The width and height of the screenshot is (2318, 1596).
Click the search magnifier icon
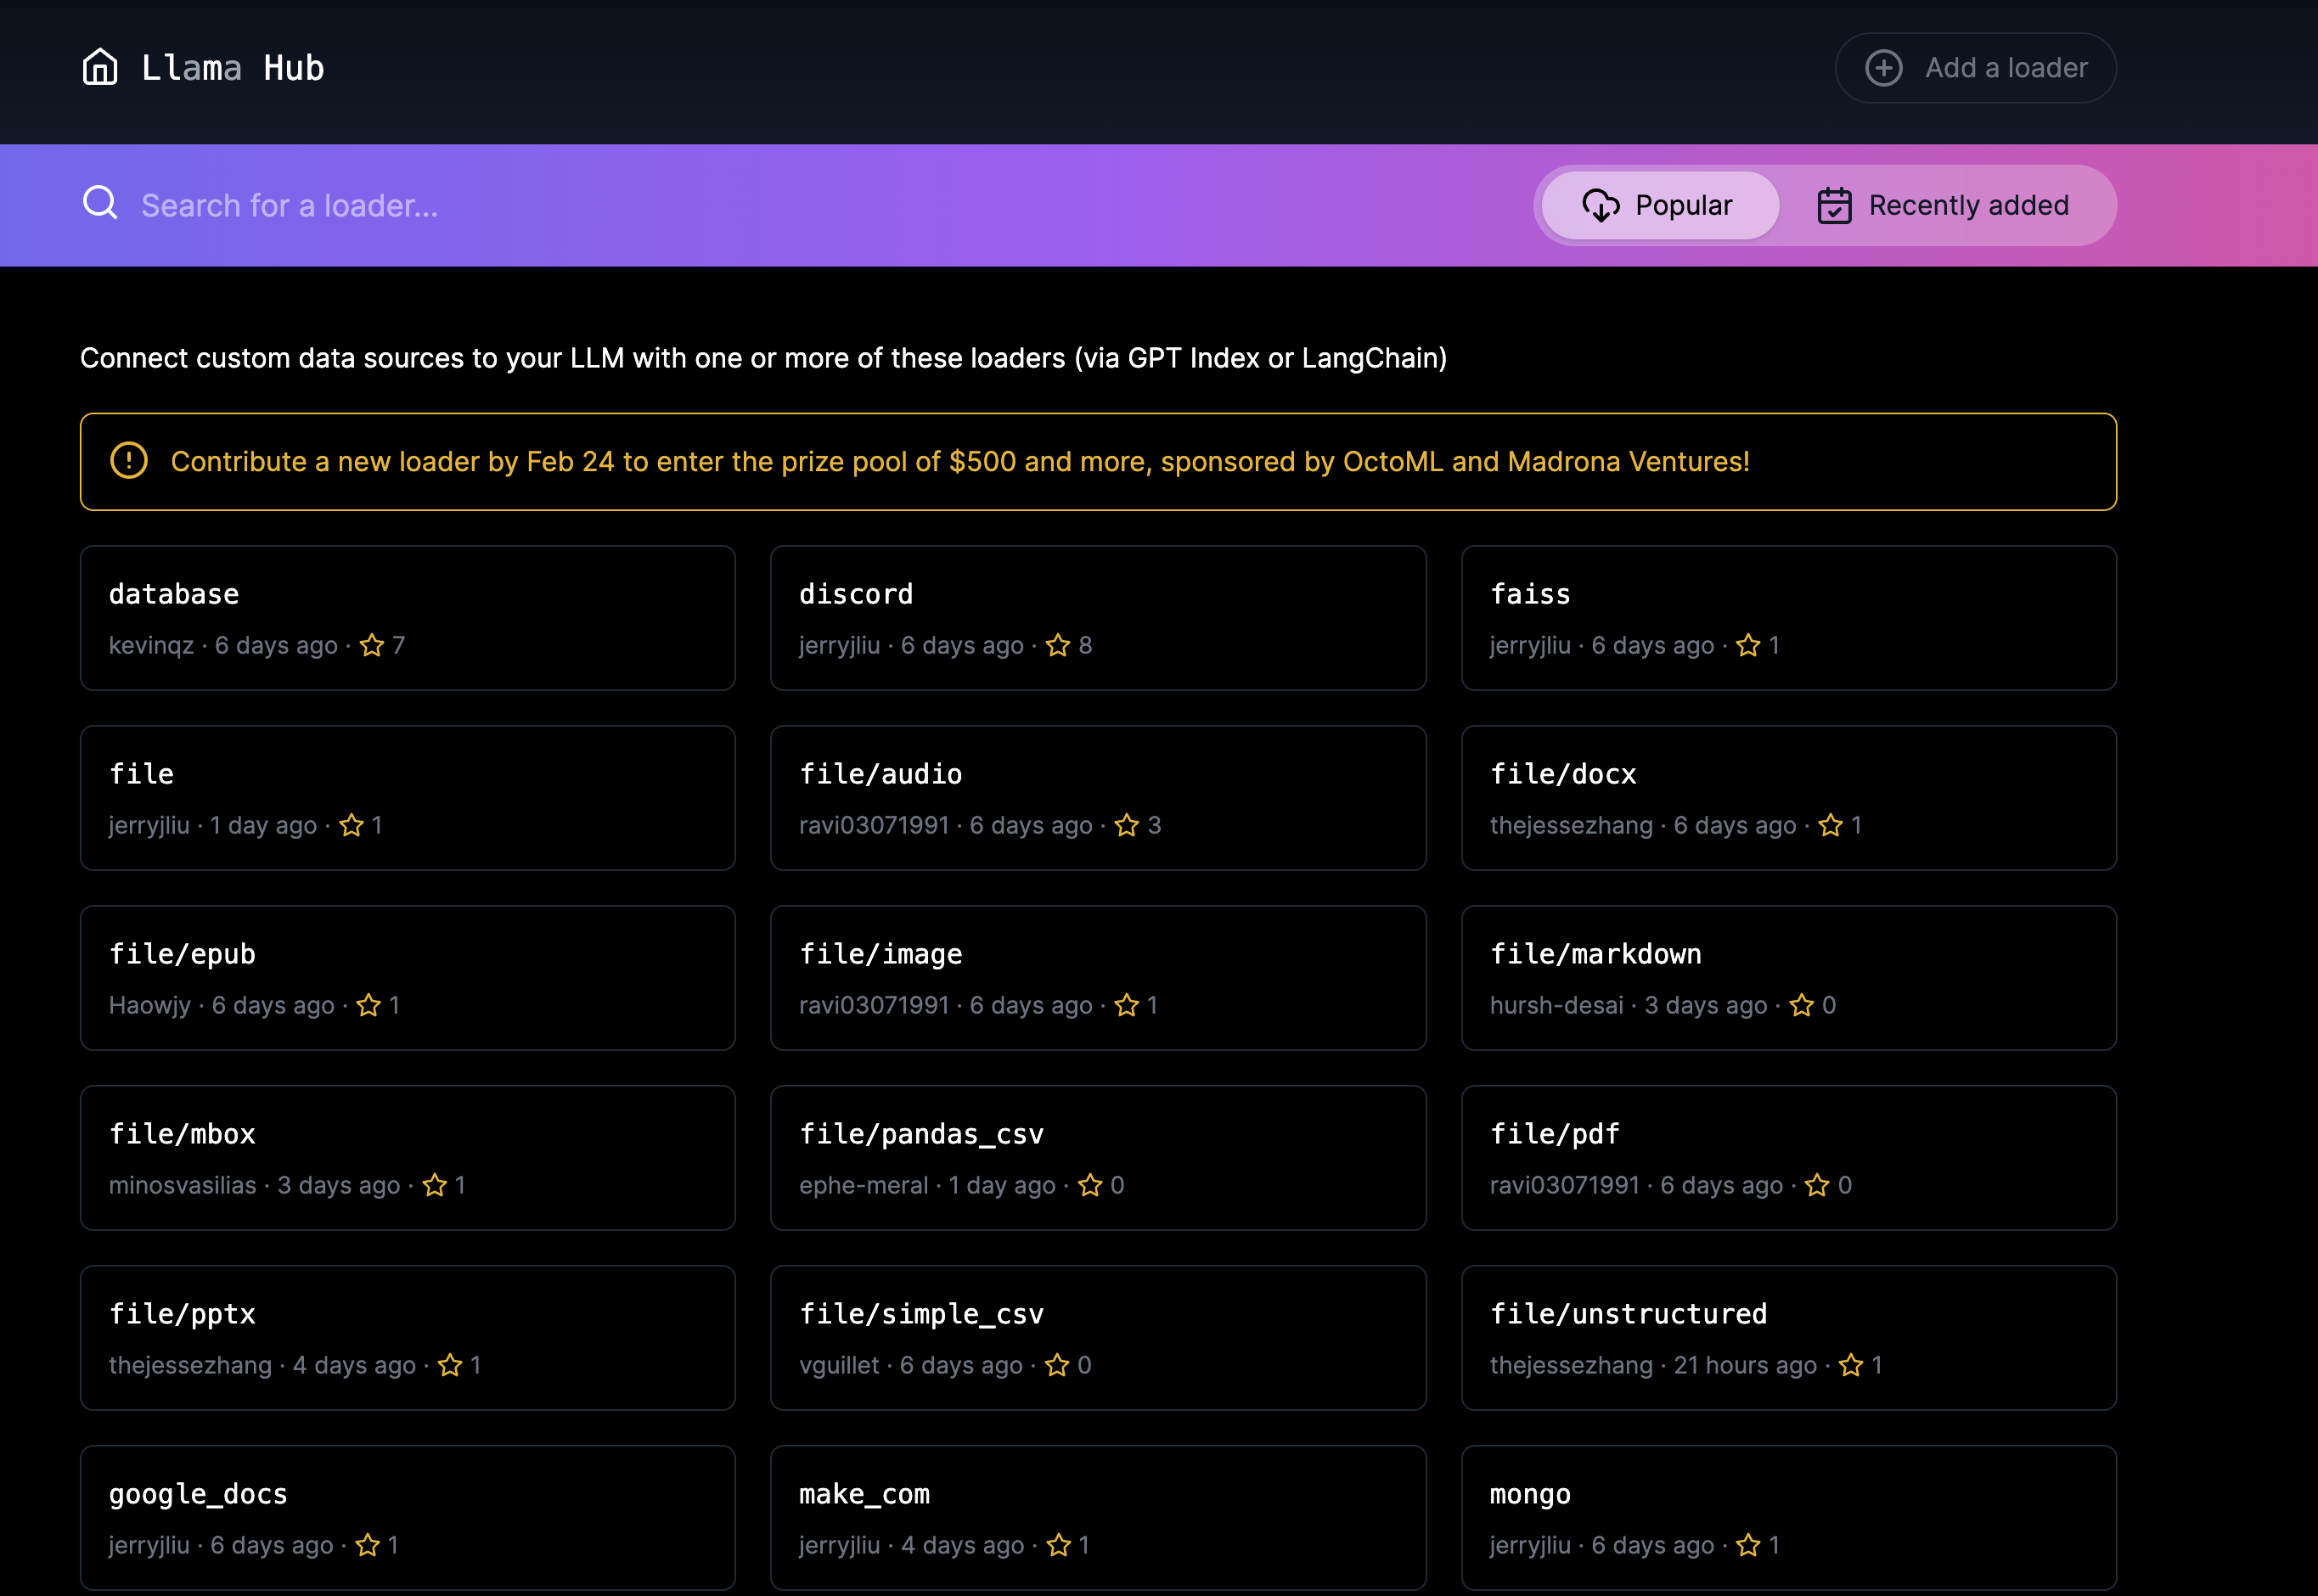tap(100, 203)
